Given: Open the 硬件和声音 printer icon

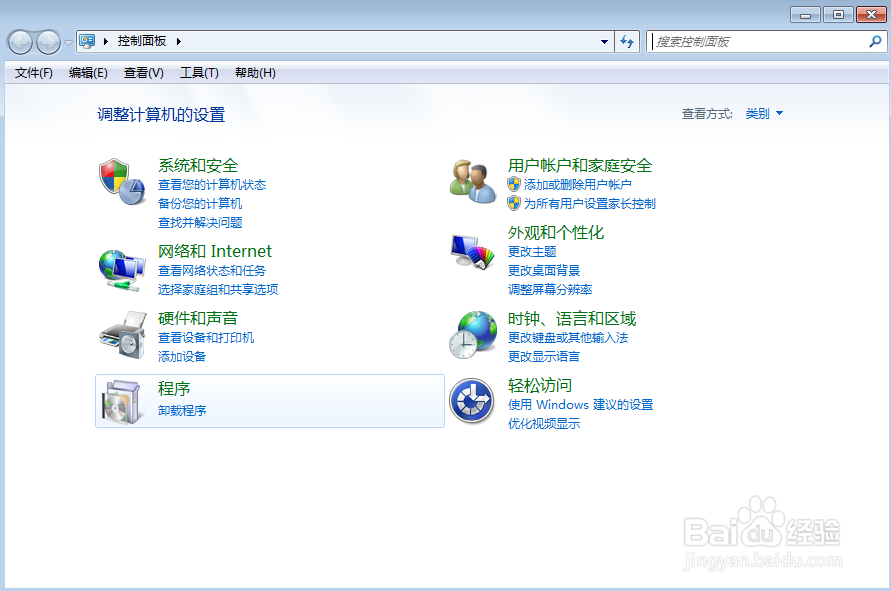Looking at the screenshot, I should tap(123, 335).
